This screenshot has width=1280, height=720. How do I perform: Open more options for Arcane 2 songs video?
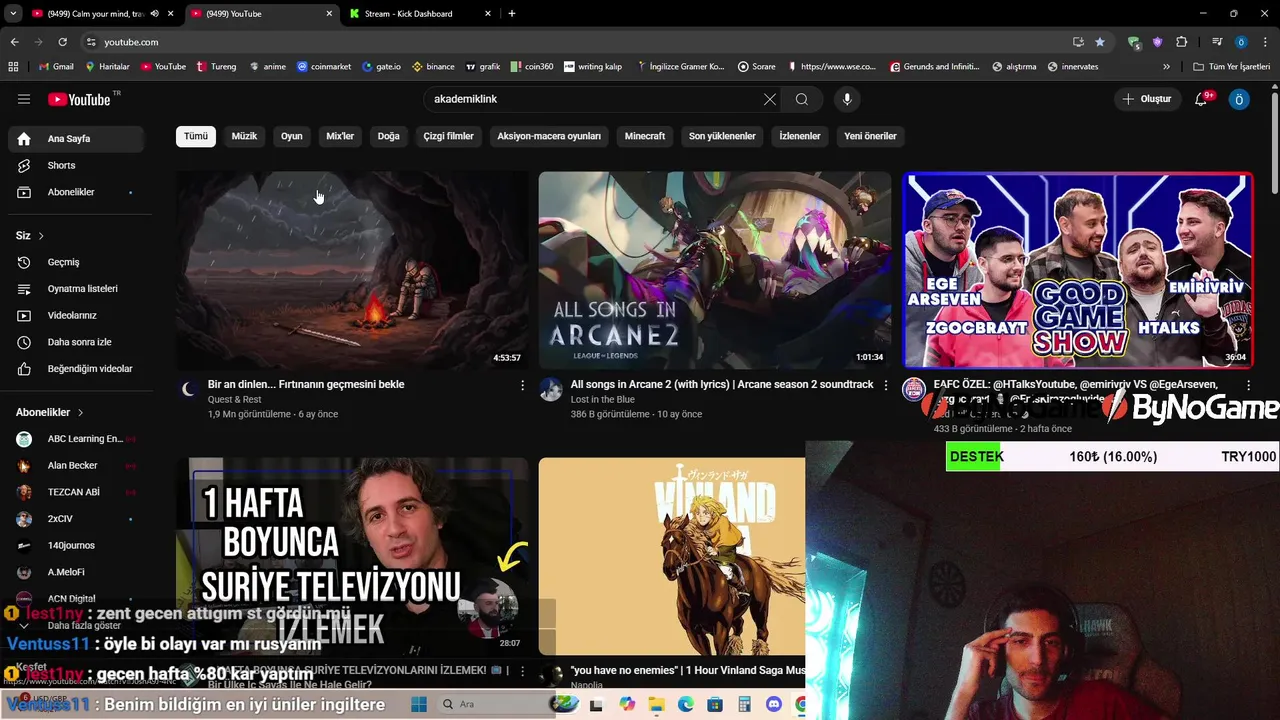pos(885,385)
